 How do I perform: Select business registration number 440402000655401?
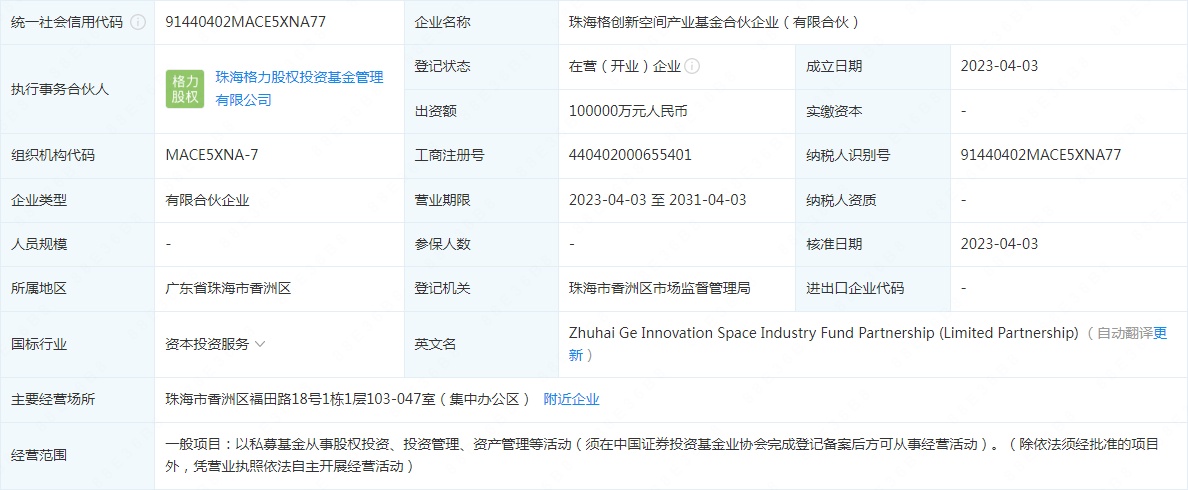(630, 155)
